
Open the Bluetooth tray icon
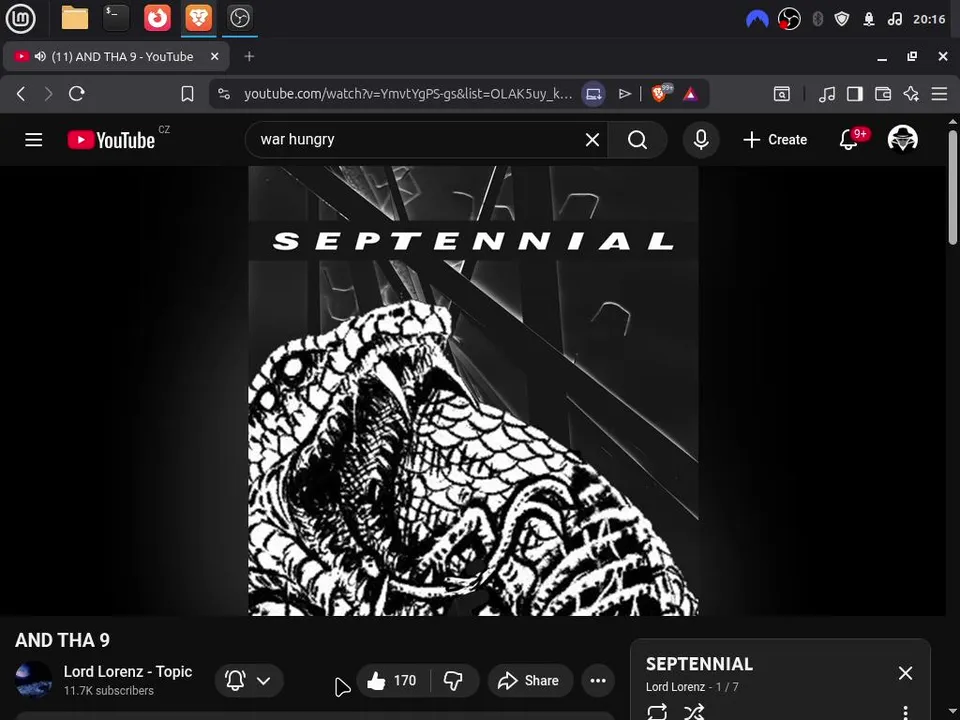(x=817, y=19)
